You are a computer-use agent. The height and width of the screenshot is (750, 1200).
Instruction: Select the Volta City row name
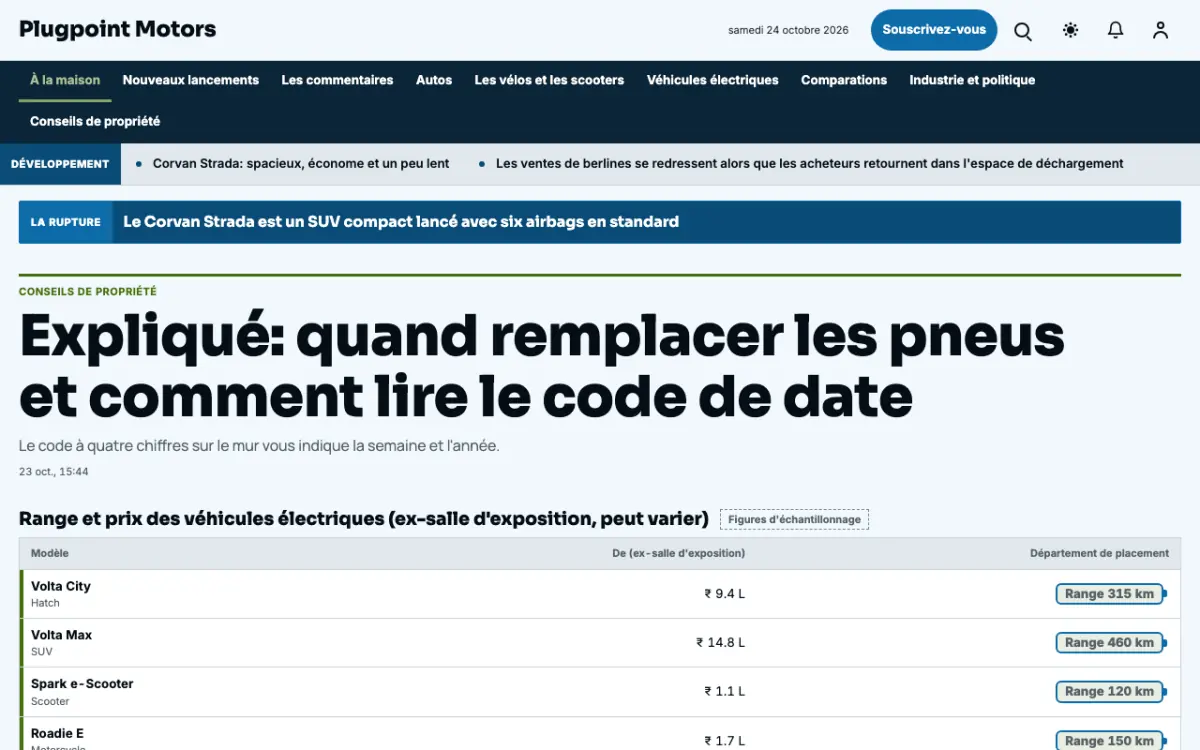[61, 586]
